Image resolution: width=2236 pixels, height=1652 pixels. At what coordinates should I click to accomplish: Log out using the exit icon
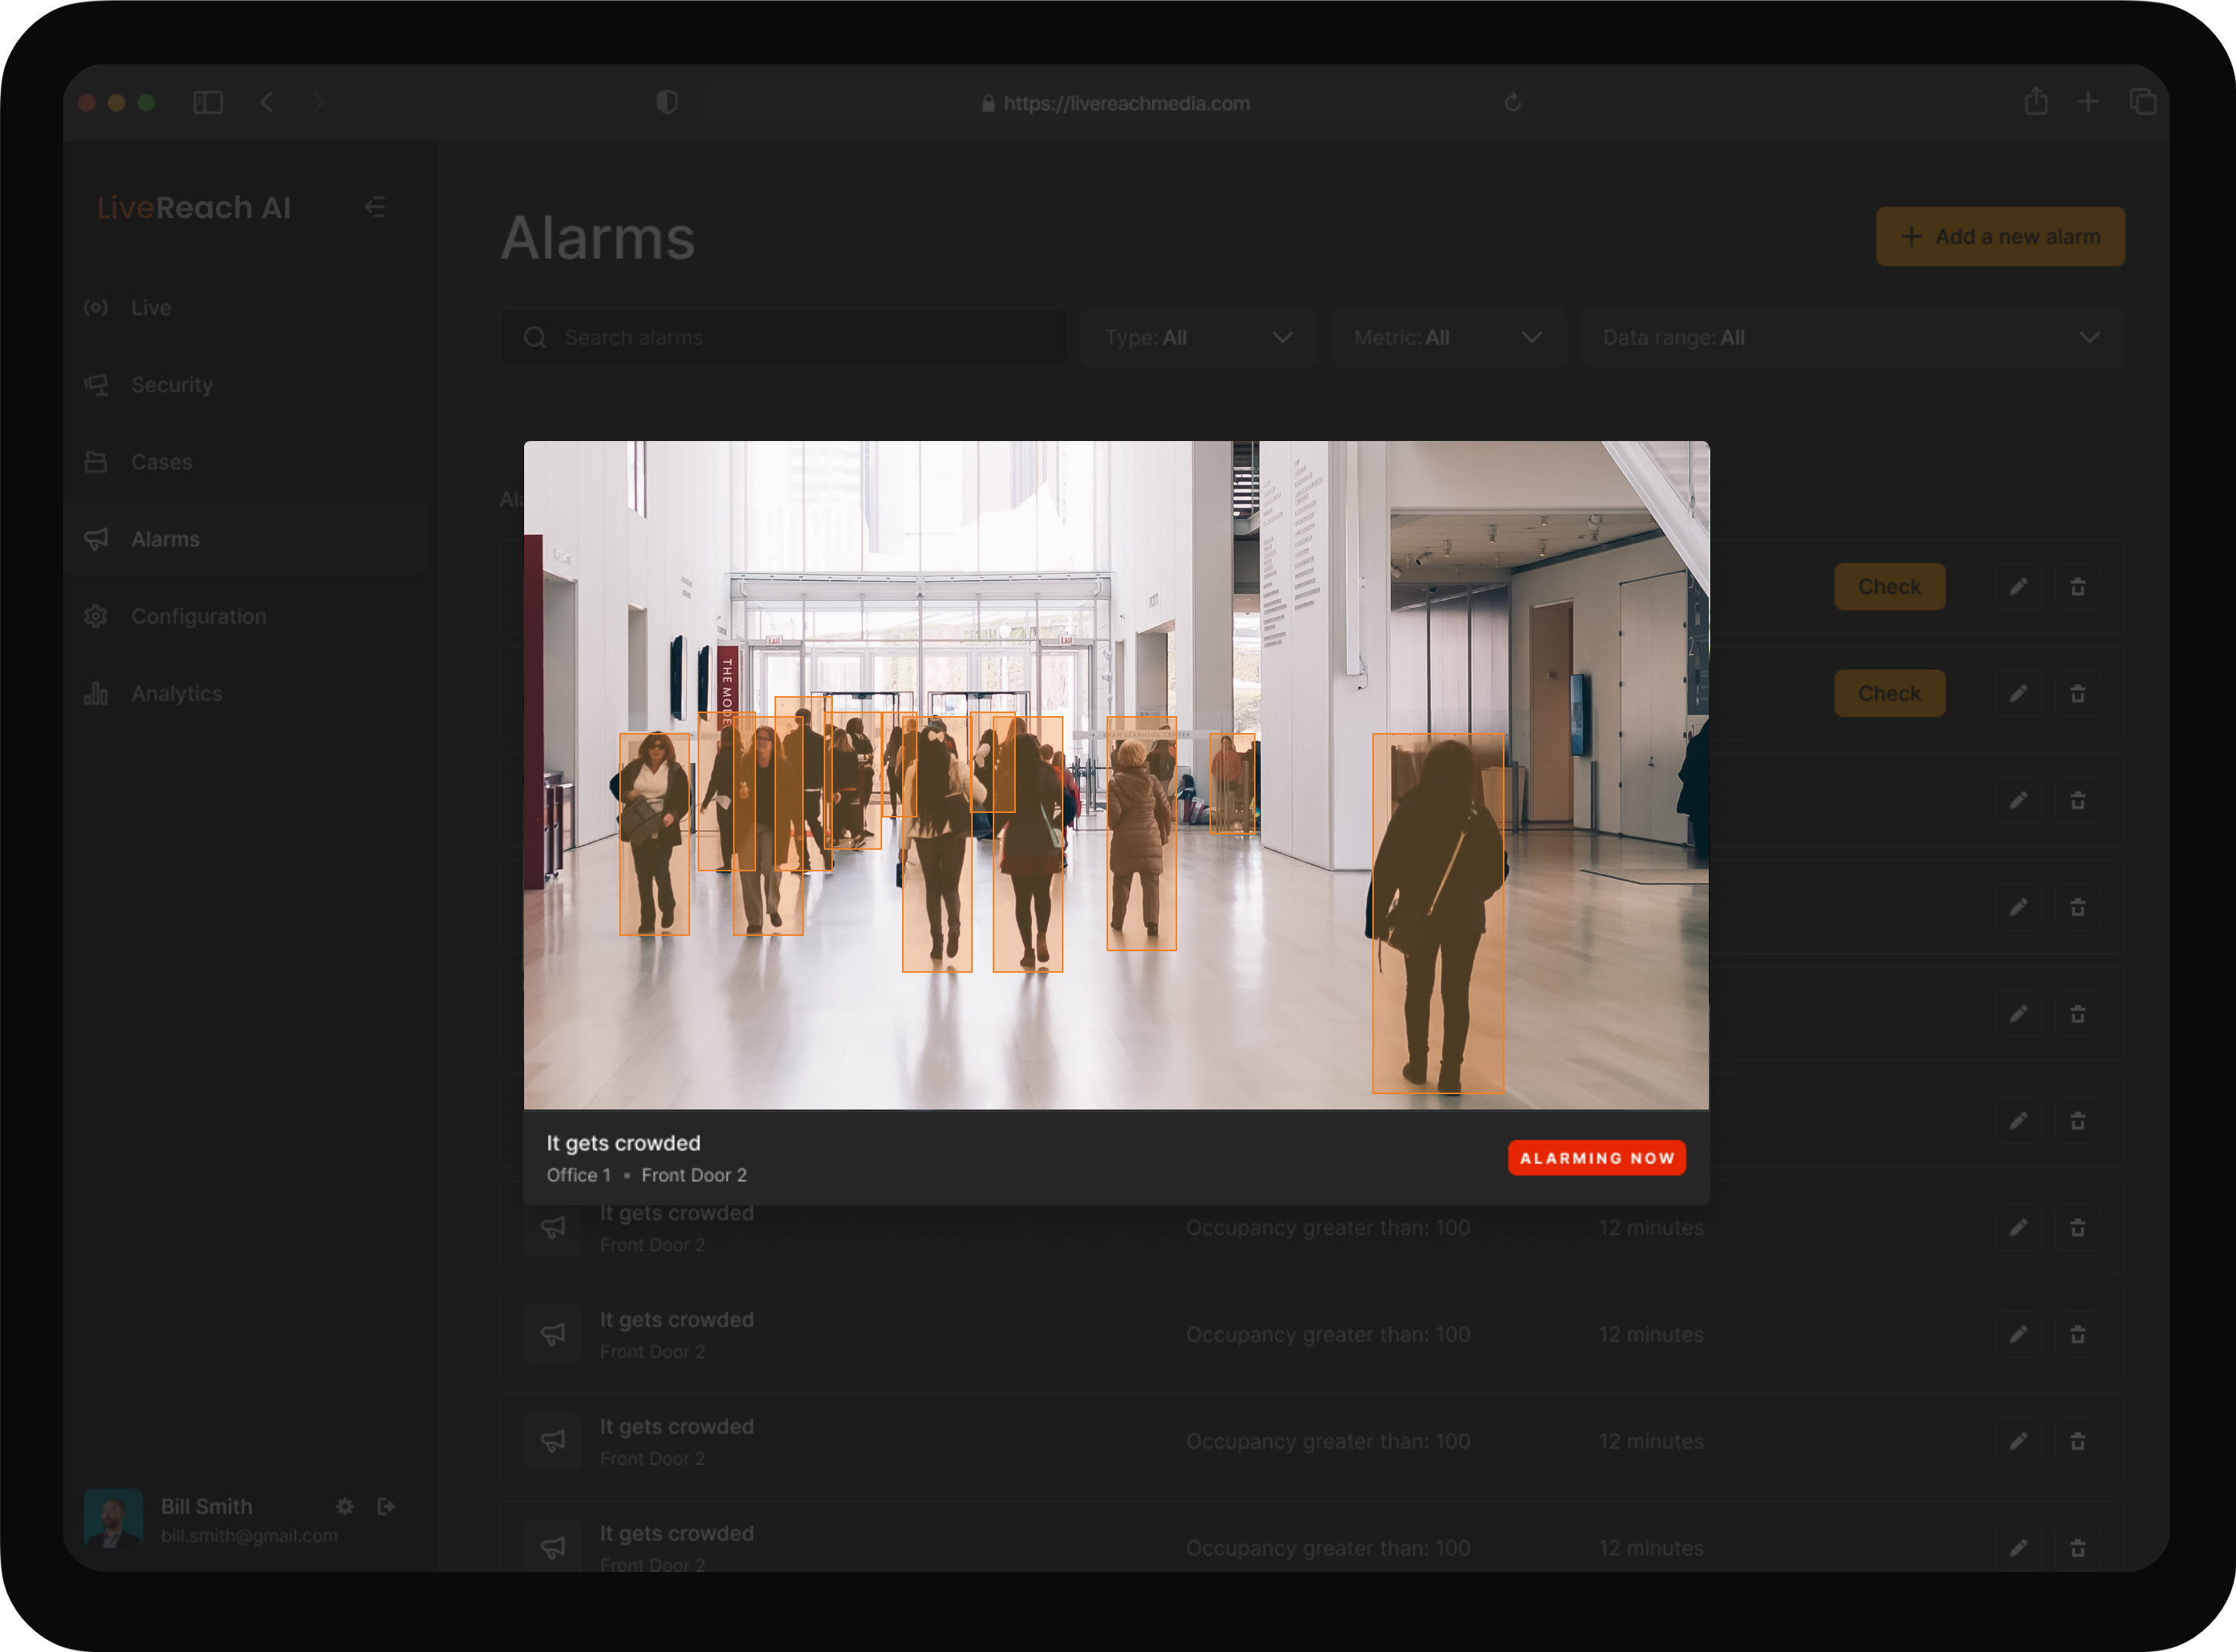[386, 1506]
